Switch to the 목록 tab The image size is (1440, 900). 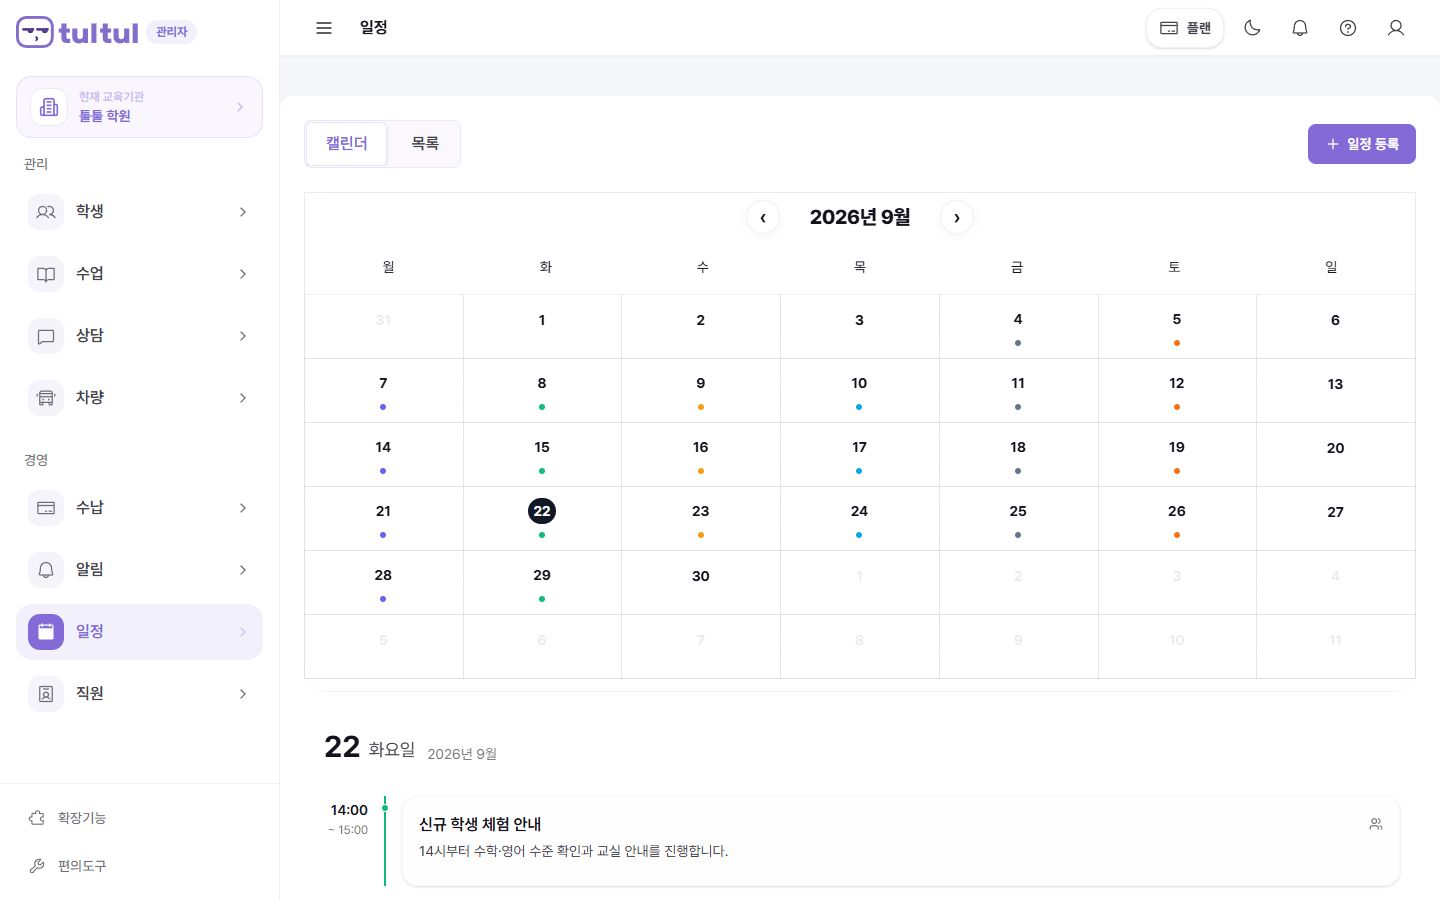pyautogui.click(x=425, y=144)
